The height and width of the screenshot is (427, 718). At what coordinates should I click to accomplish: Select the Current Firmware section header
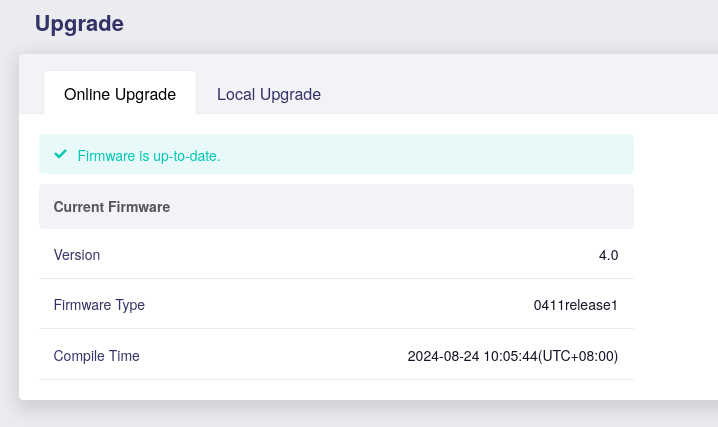click(111, 207)
